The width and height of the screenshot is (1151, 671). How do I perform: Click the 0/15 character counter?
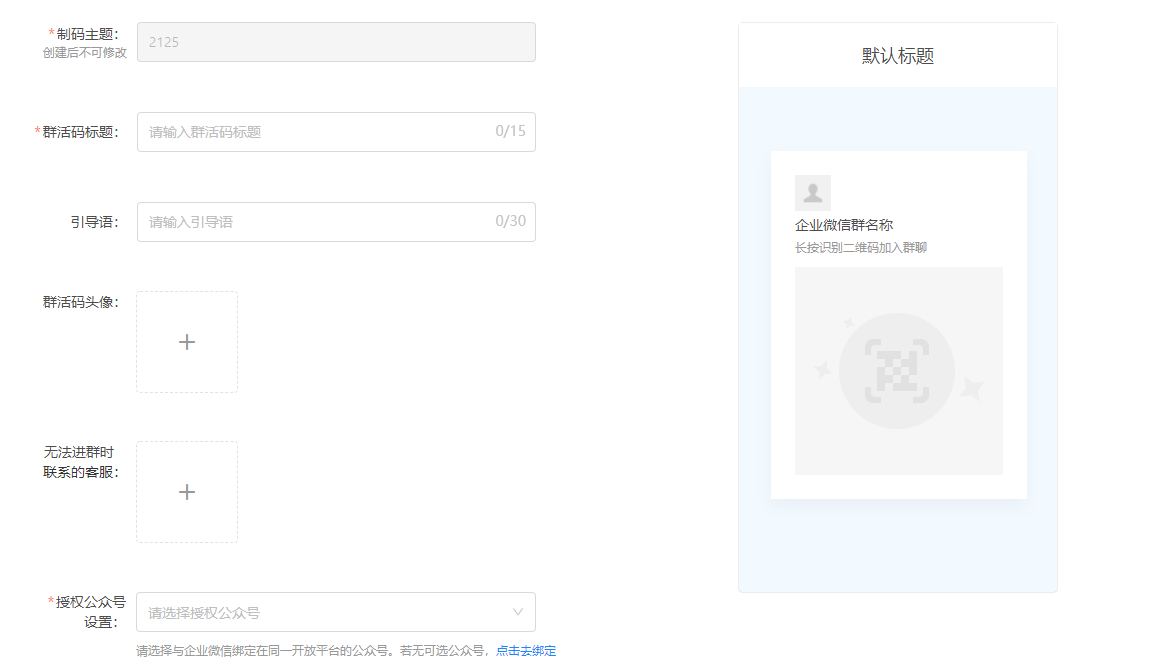tap(510, 131)
